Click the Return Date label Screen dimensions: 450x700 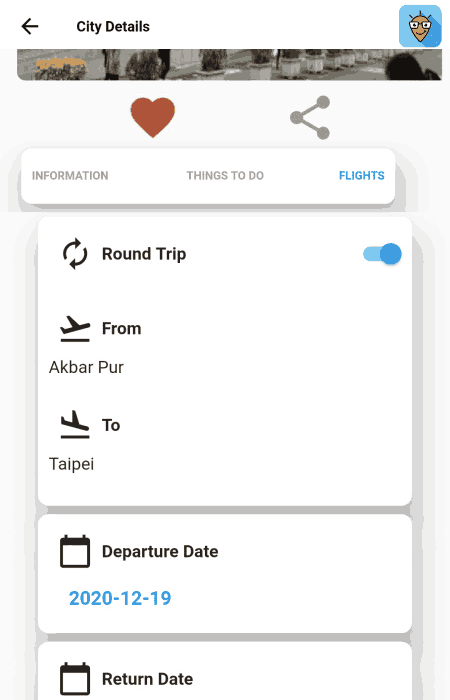pyautogui.click(x=148, y=679)
